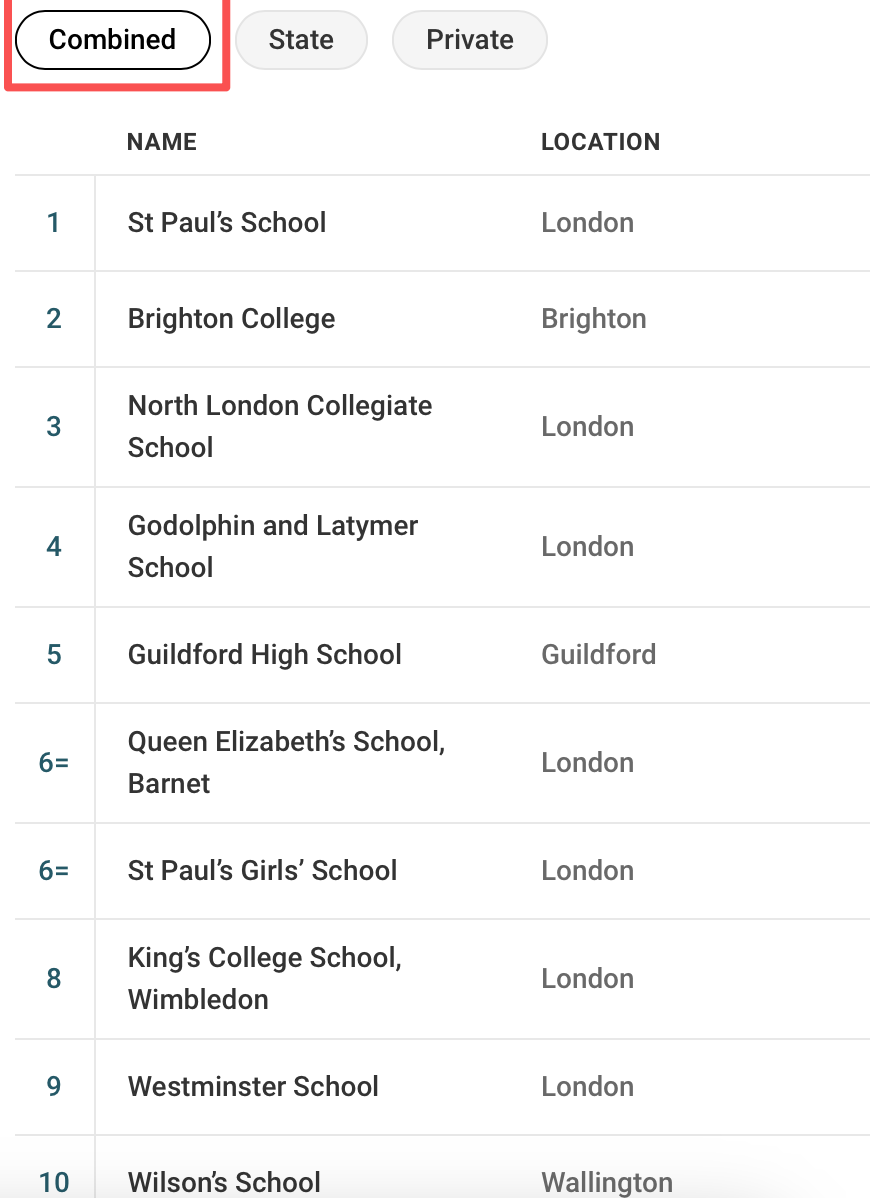
Task: Click rank number 8 cell
Action: pos(54,978)
